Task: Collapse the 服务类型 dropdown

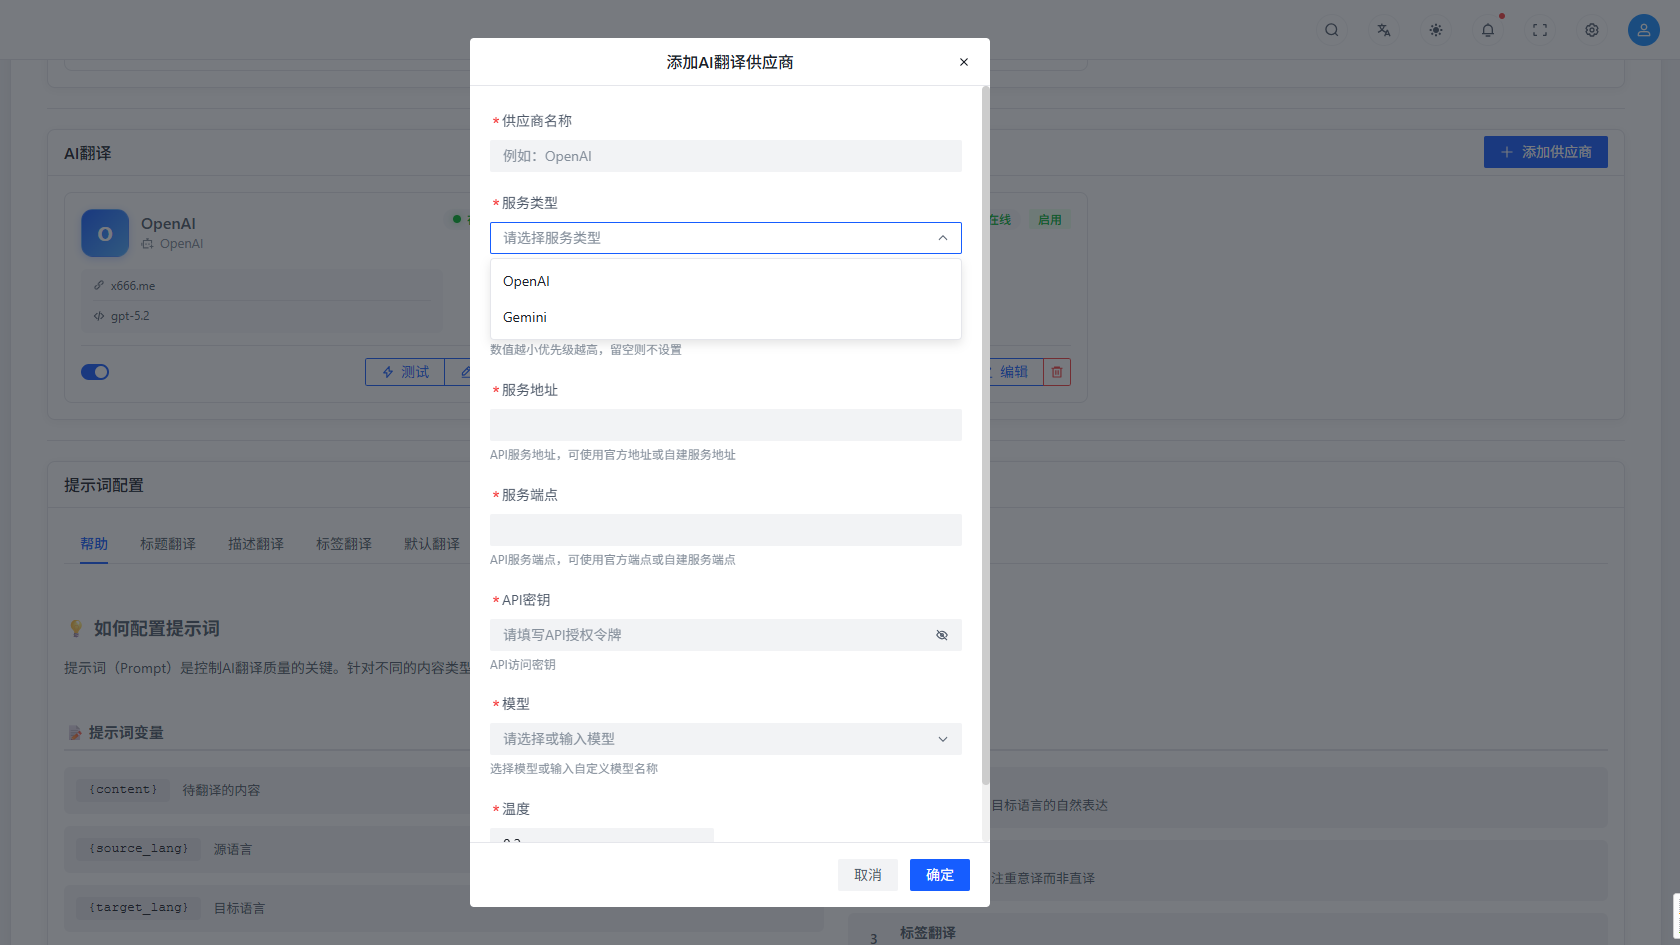Action: tap(941, 238)
